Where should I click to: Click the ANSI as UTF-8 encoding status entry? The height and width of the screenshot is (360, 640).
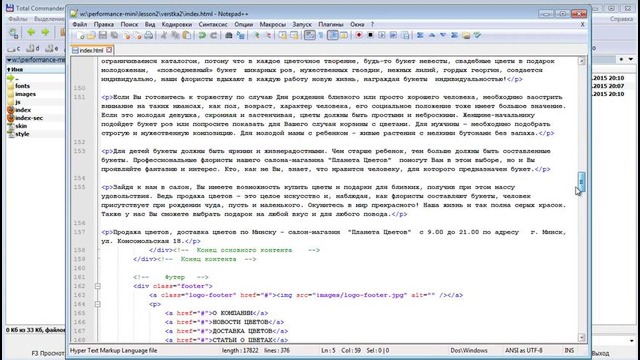tap(524, 350)
